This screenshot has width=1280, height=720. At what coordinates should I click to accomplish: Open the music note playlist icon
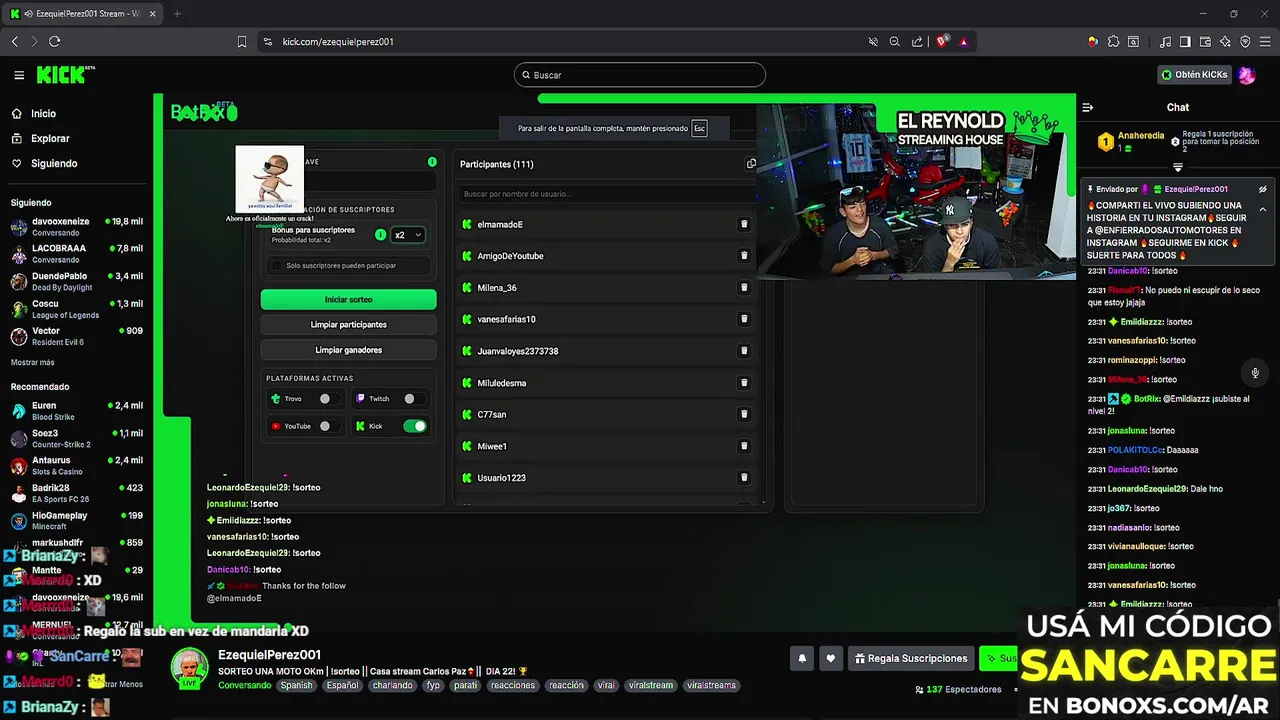click(1165, 42)
